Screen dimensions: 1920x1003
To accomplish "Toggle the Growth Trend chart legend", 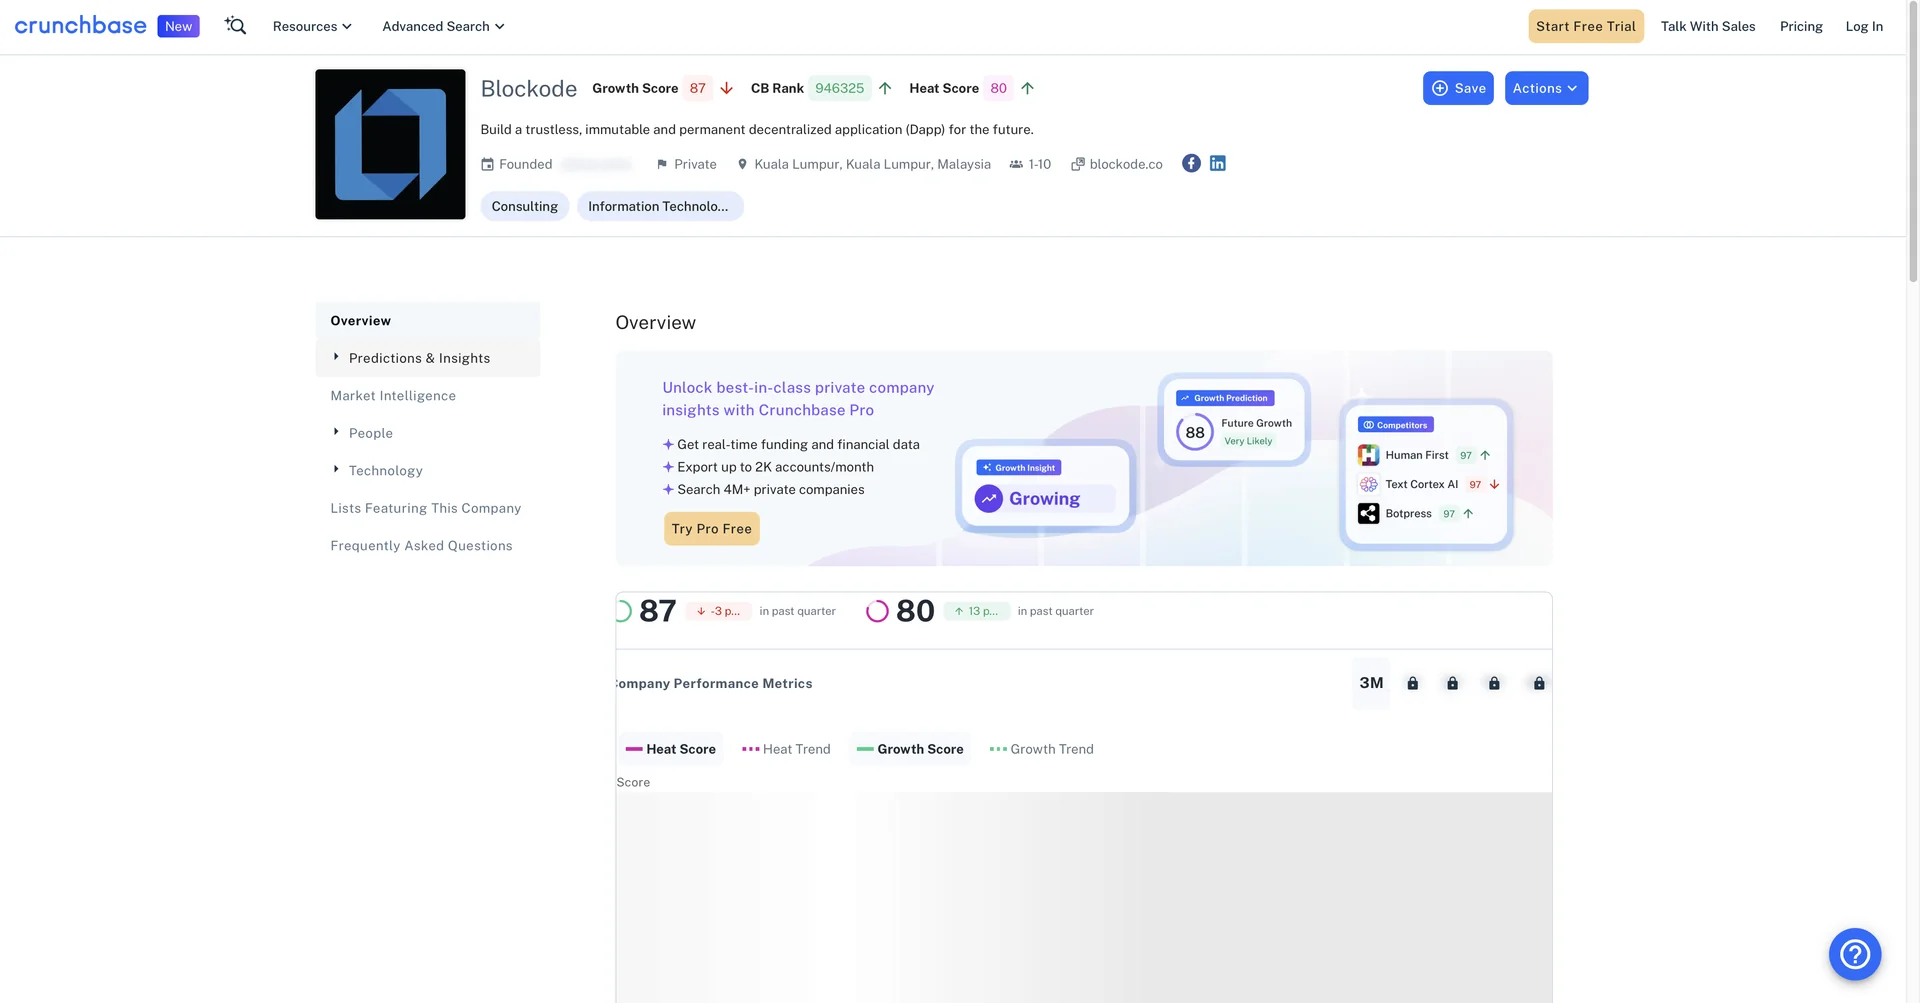I will (x=1041, y=749).
